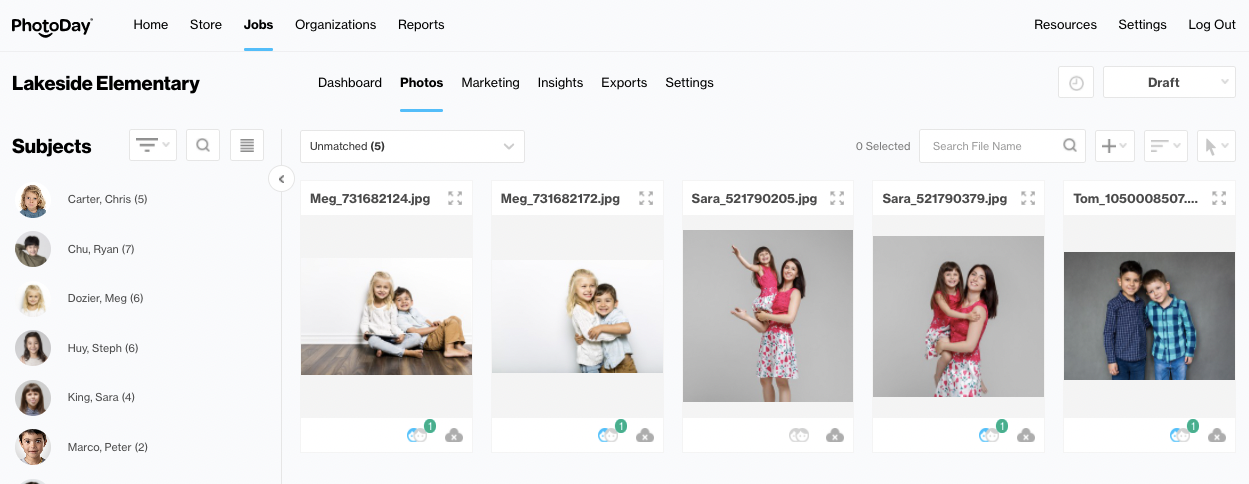Switch to the Dashboard tab

tap(350, 83)
